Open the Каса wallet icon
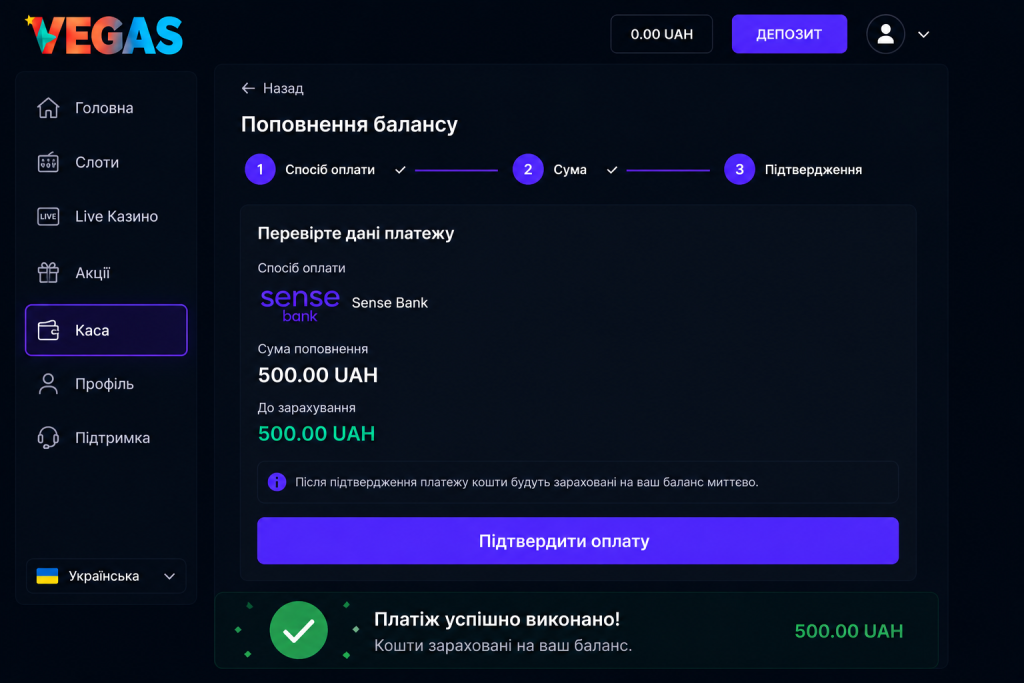This screenshot has width=1024, height=683. pyautogui.click(x=48, y=330)
